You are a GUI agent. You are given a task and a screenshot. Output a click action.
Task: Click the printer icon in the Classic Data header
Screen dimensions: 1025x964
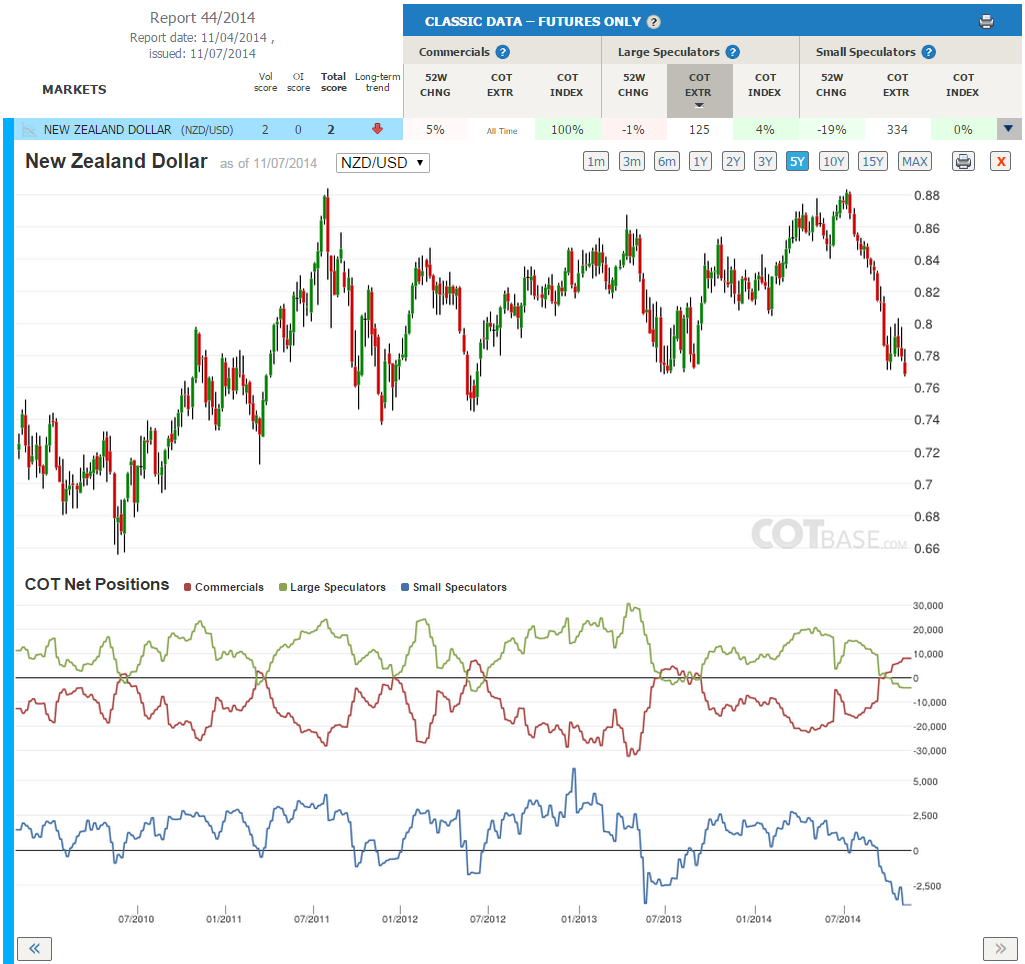(x=986, y=22)
